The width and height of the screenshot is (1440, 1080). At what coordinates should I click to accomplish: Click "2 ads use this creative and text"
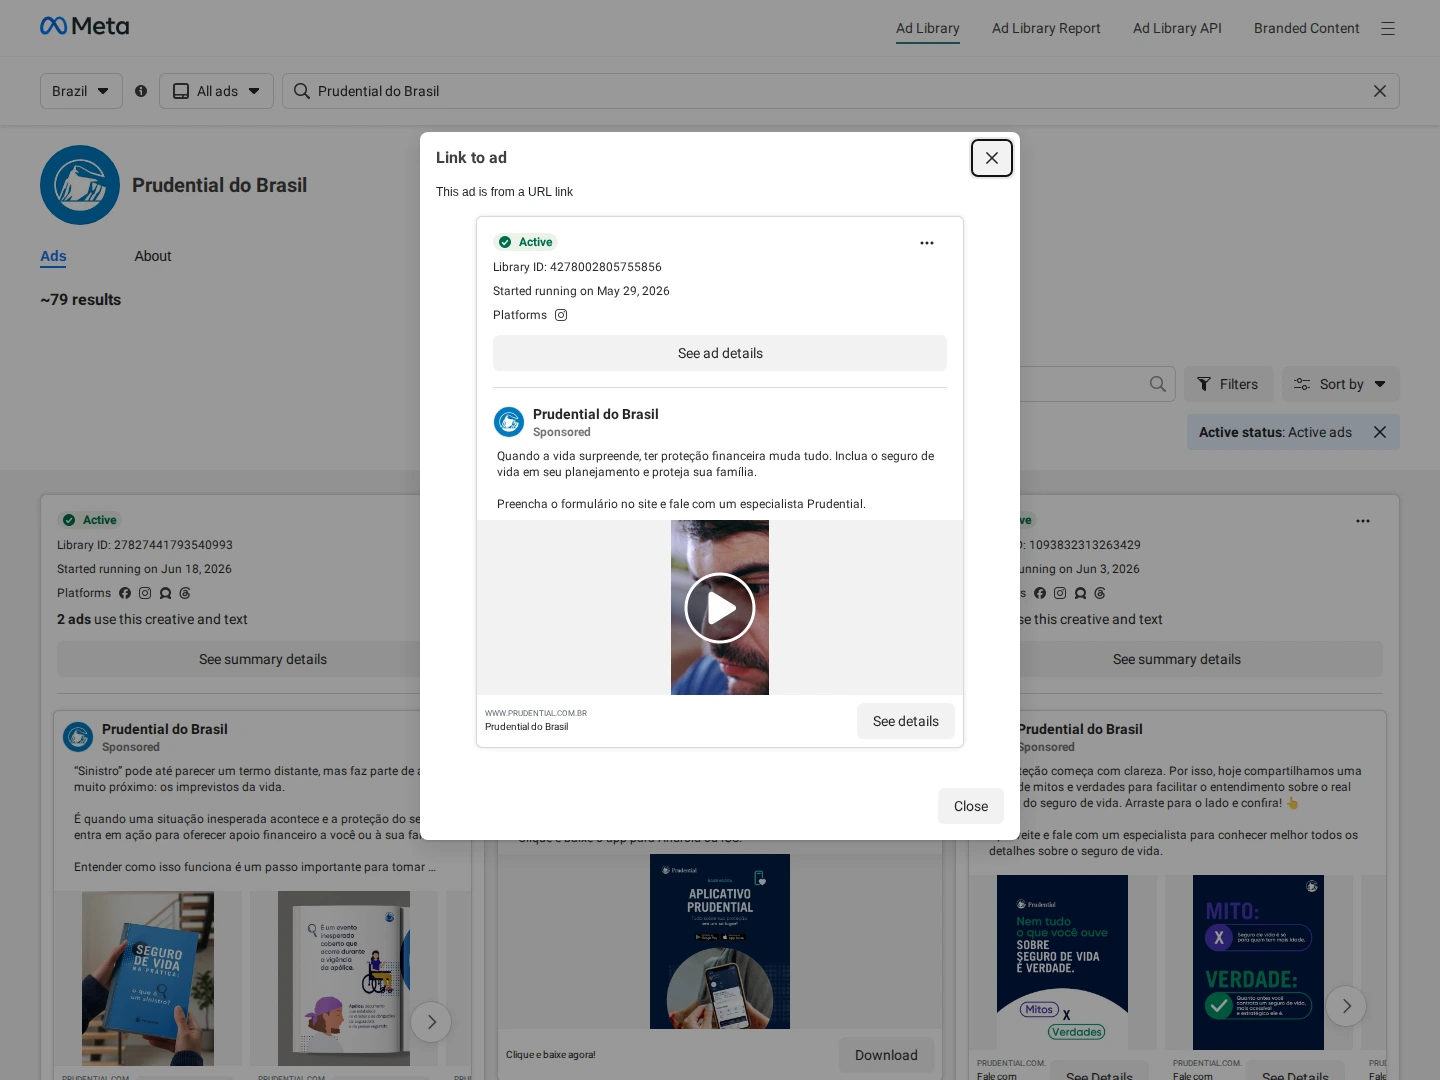coord(152,620)
